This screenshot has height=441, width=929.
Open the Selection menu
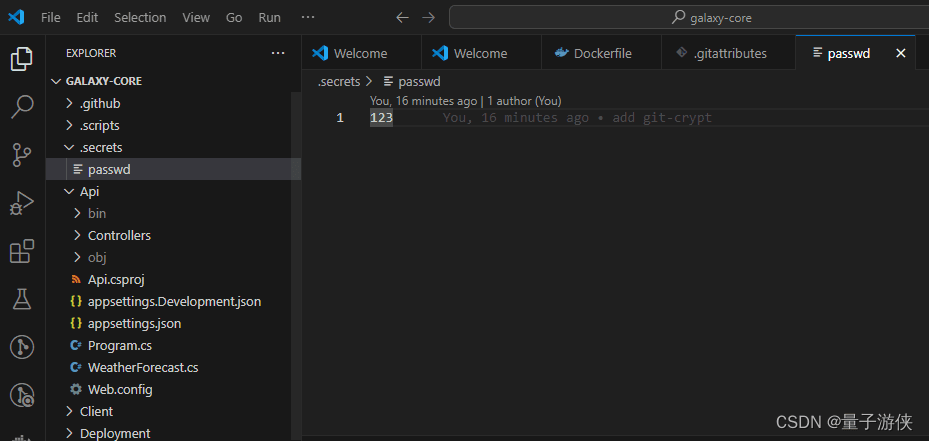click(x=140, y=18)
